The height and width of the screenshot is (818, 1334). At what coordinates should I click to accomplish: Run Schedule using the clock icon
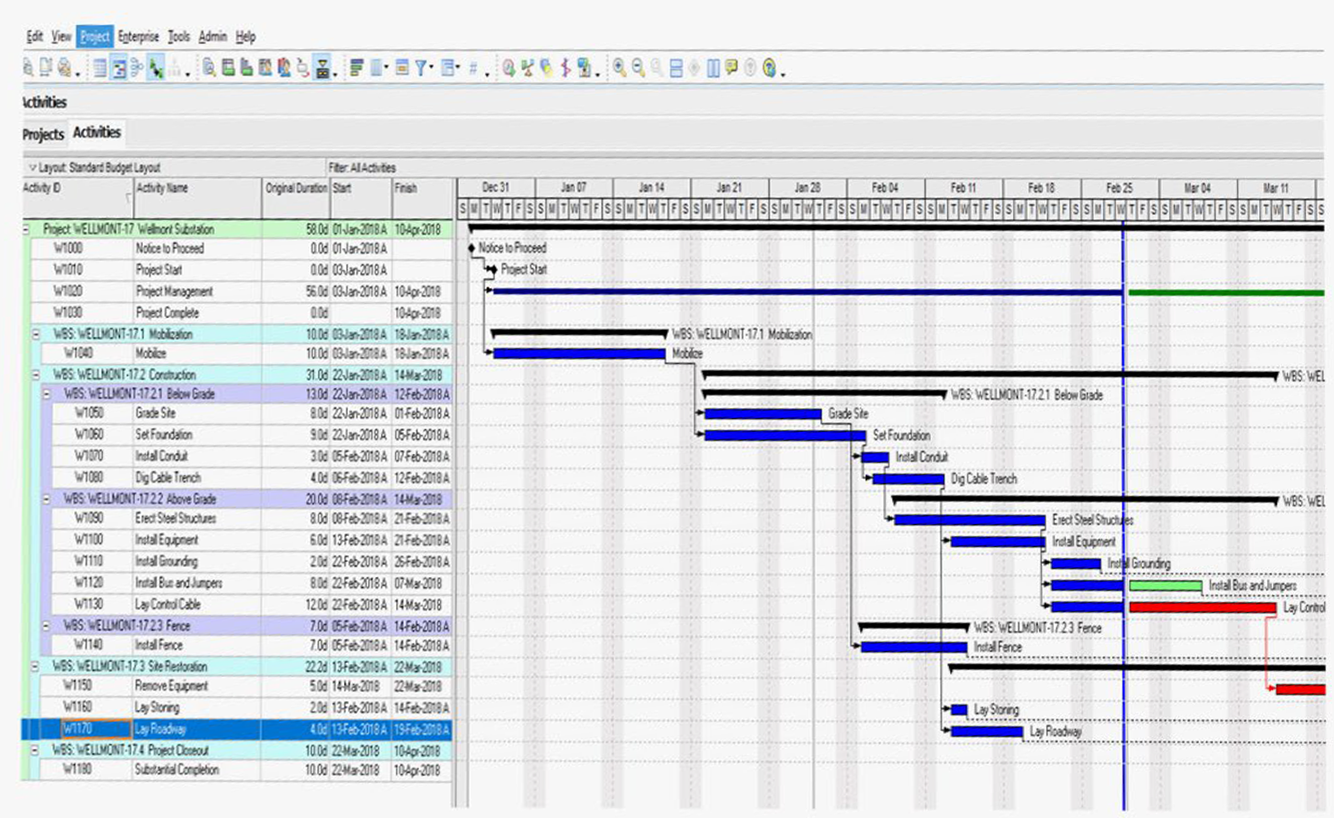tap(509, 69)
